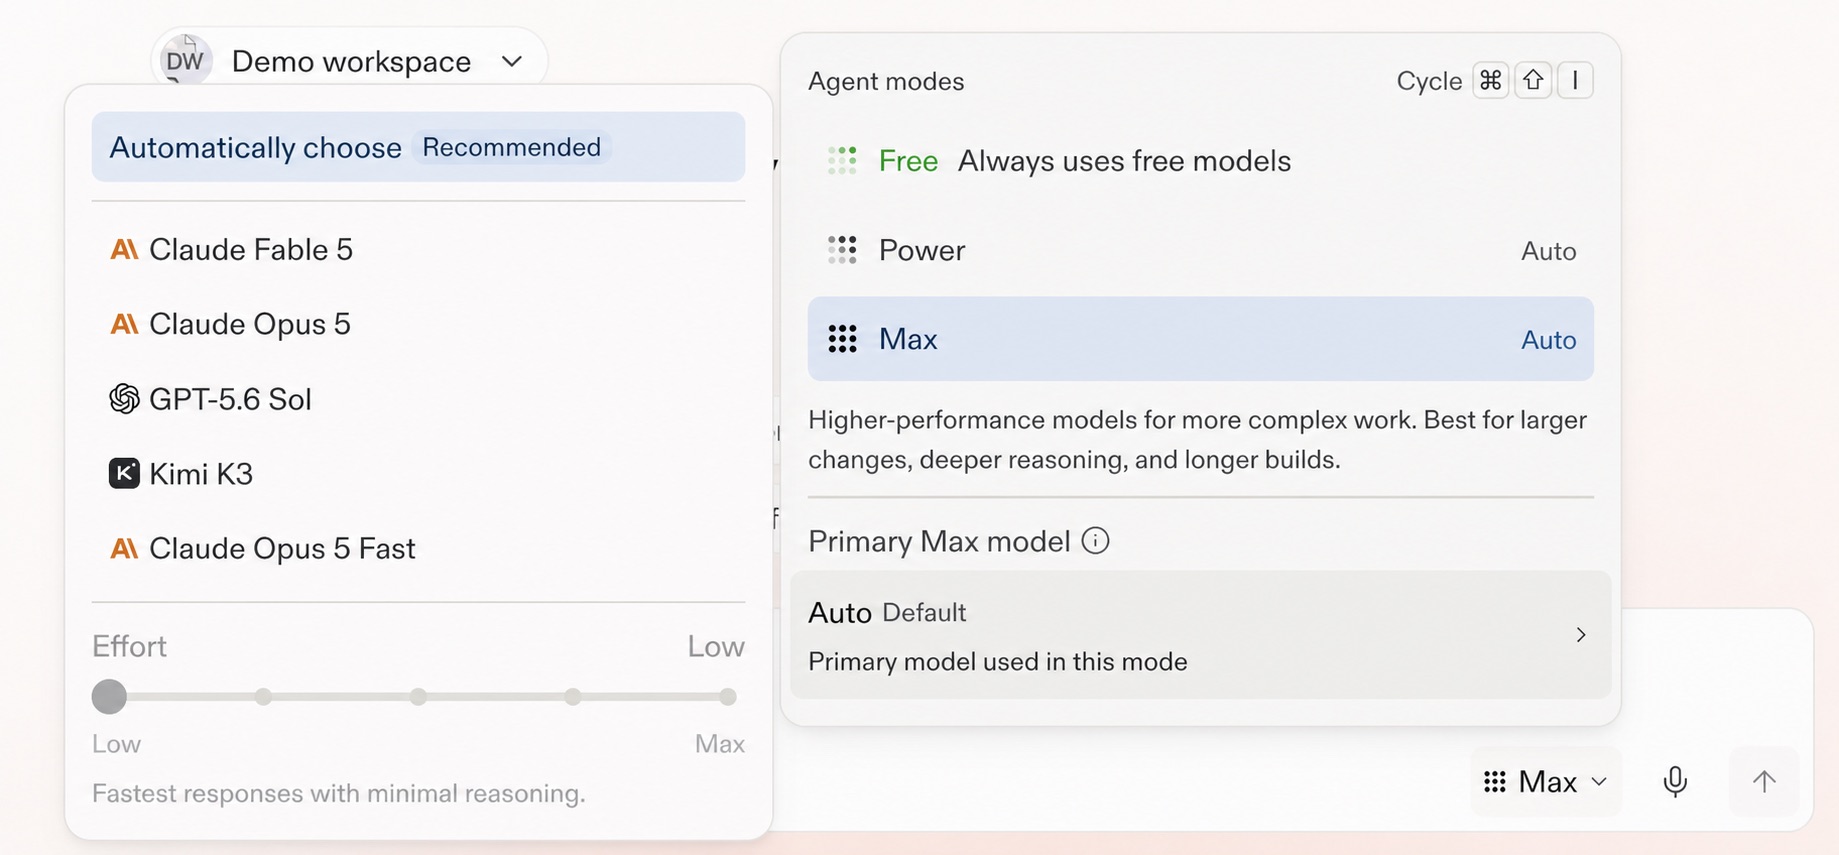Viewport: 1839px width, 855px height.
Task: Click the I key icon in Cycle shortcut
Action: pyautogui.click(x=1575, y=80)
